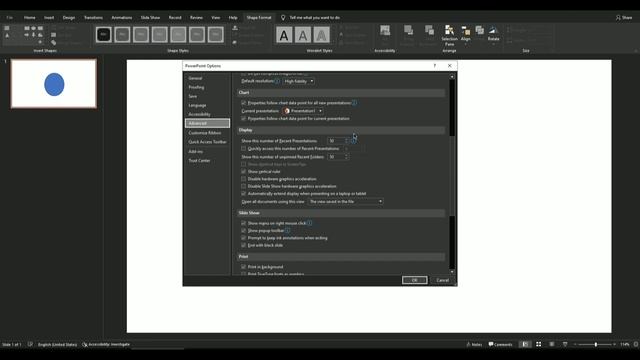
Task: Click the Shape Effects icon
Action: 235,42
